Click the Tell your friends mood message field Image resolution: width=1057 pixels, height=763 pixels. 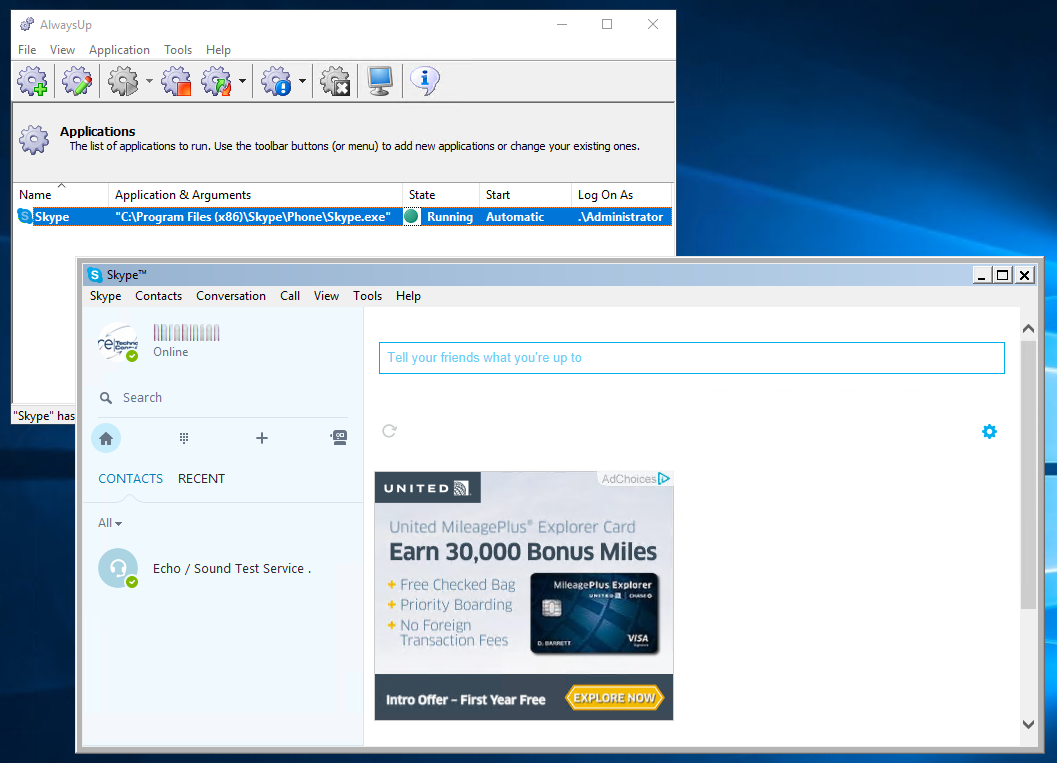(692, 358)
